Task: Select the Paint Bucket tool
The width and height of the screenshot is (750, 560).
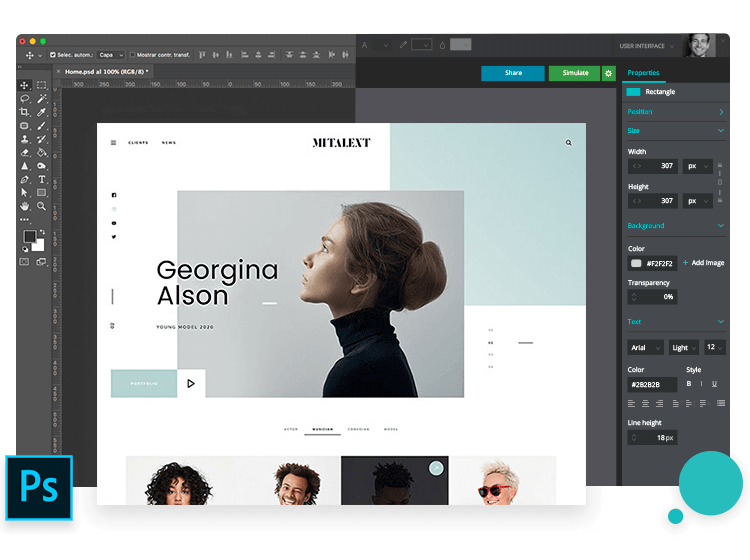Action: 42,153
